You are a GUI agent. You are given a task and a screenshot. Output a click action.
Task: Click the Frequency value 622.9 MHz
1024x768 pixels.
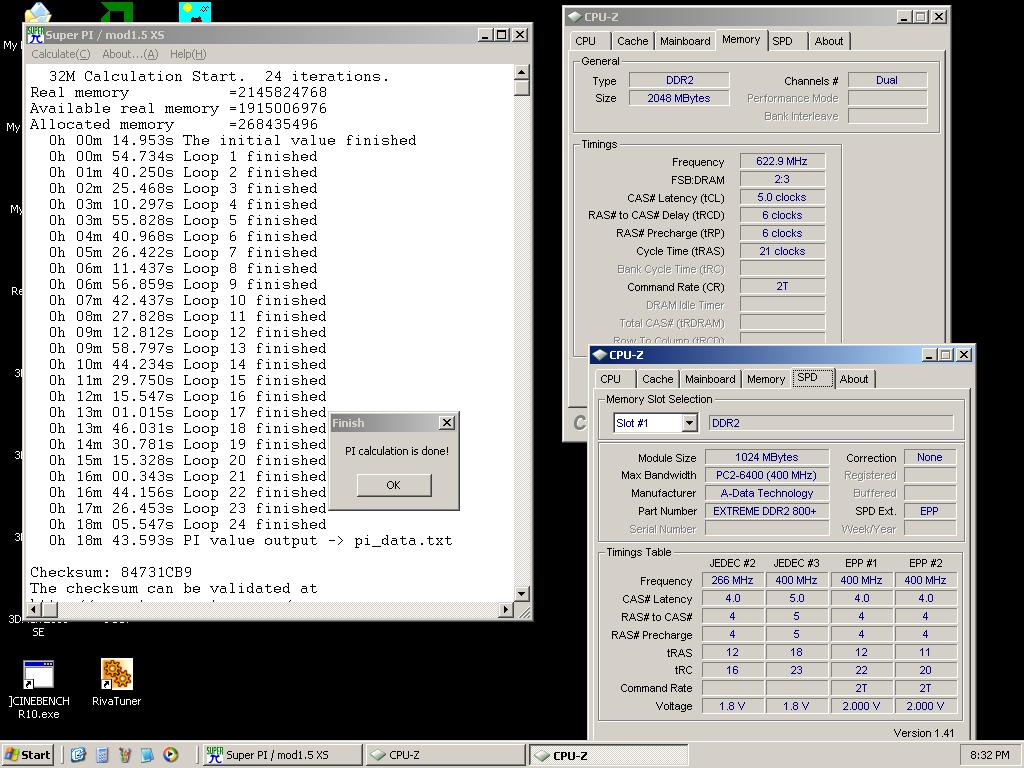tap(782, 161)
